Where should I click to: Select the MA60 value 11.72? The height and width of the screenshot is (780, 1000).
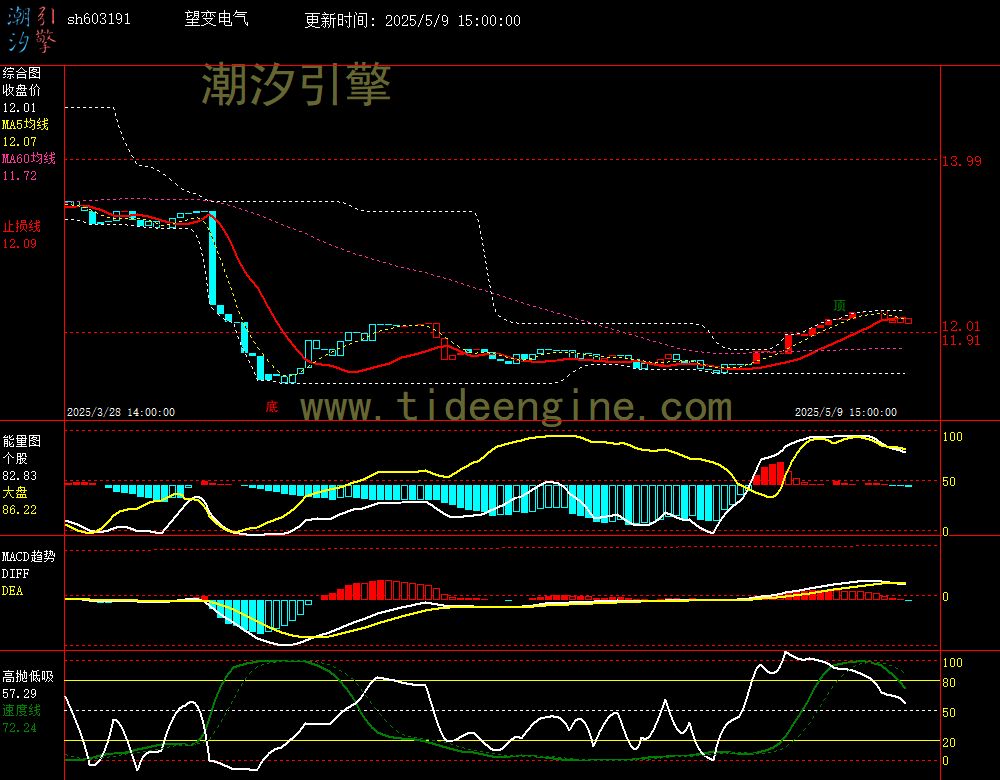click(x=19, y=175)
